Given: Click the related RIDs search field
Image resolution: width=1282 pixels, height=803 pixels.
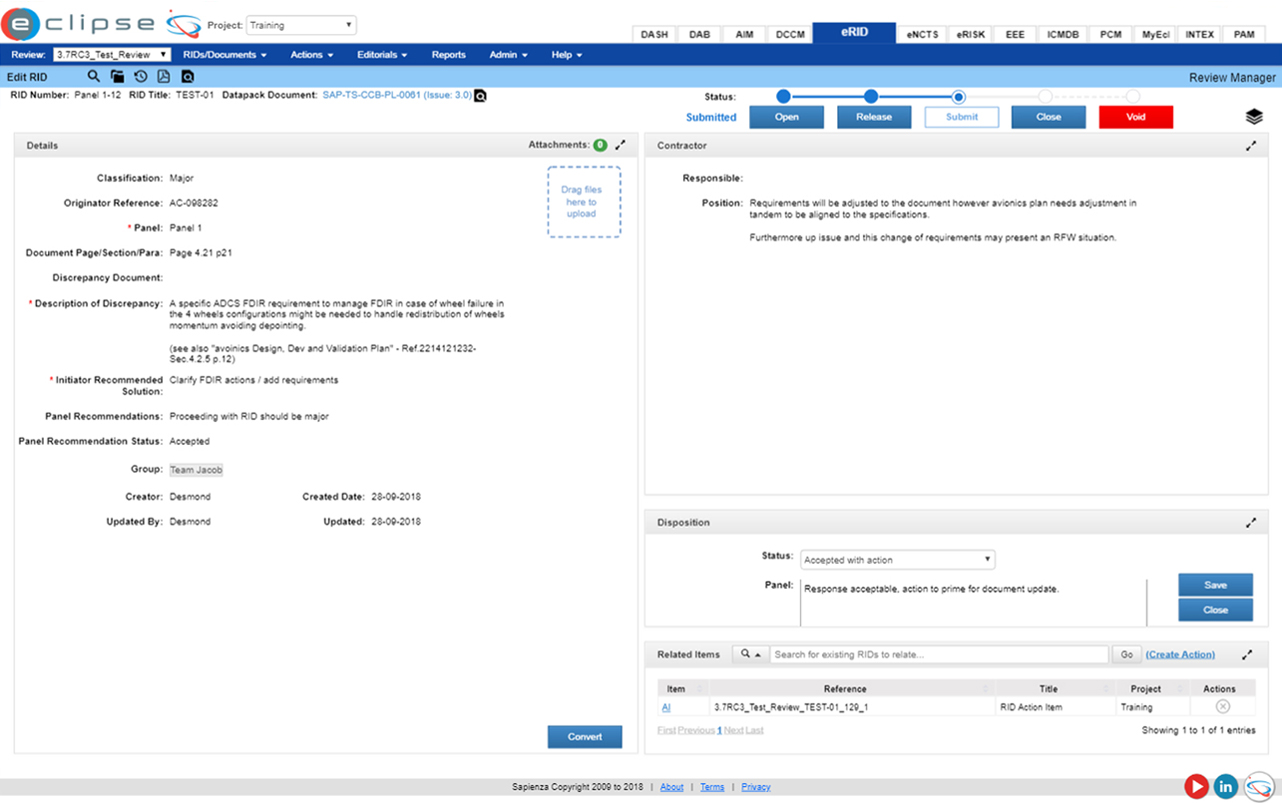Looking at the screenshot, I should tap(938, 654).
